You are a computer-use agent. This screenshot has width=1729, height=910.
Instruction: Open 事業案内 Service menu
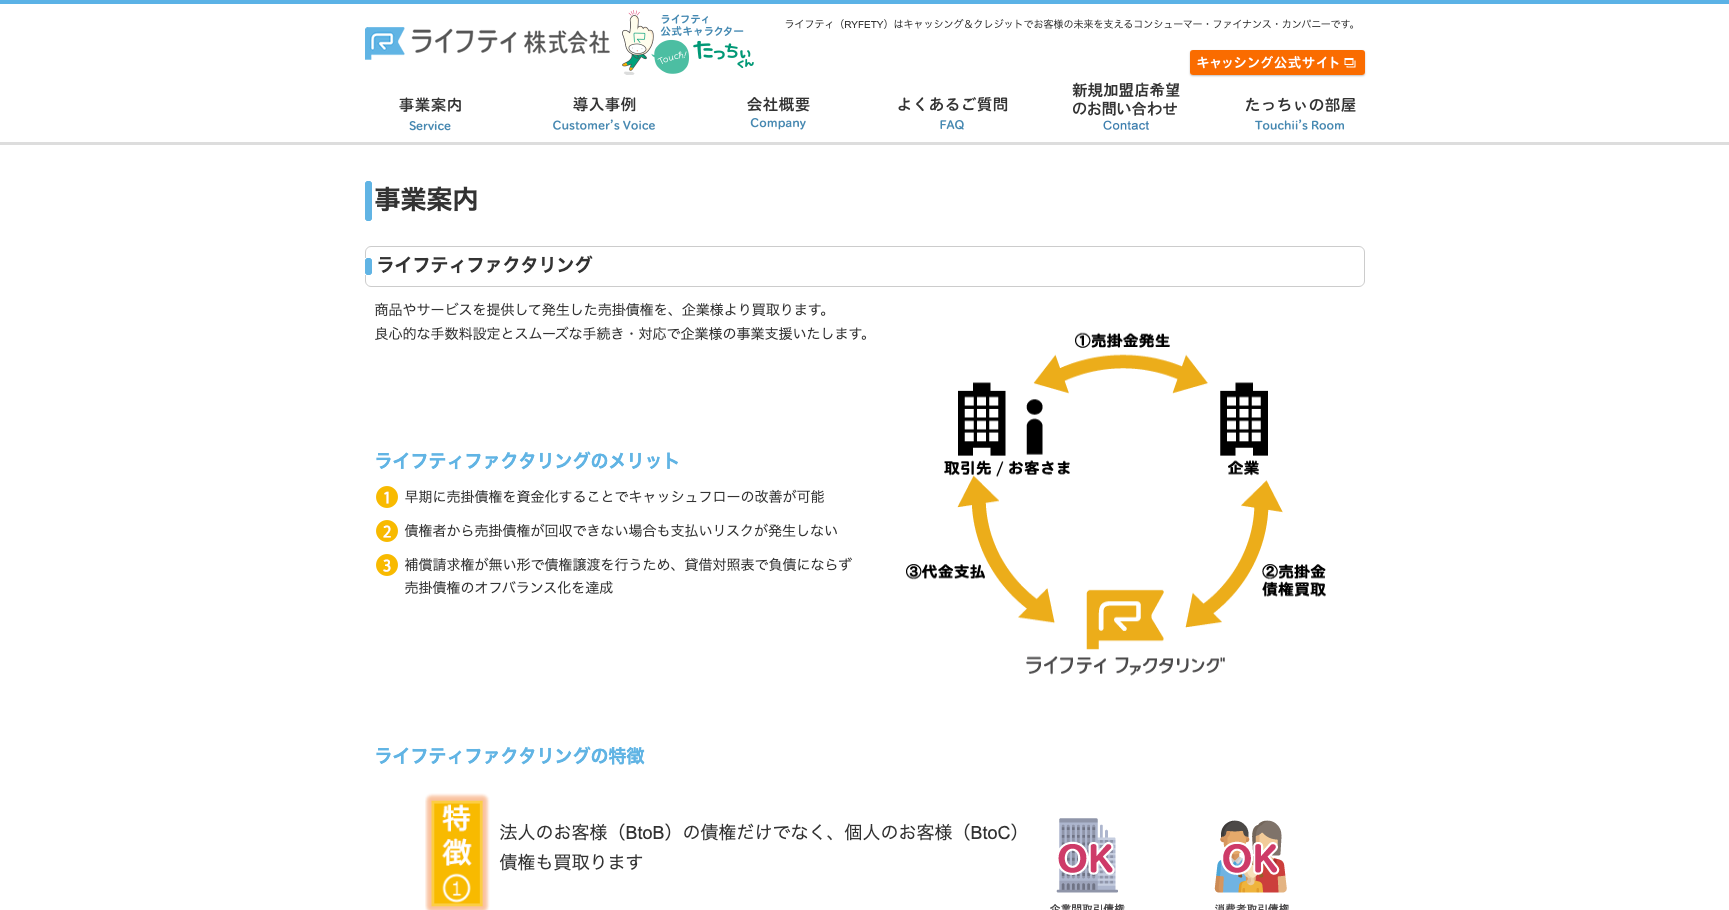[x=430, y=114]
